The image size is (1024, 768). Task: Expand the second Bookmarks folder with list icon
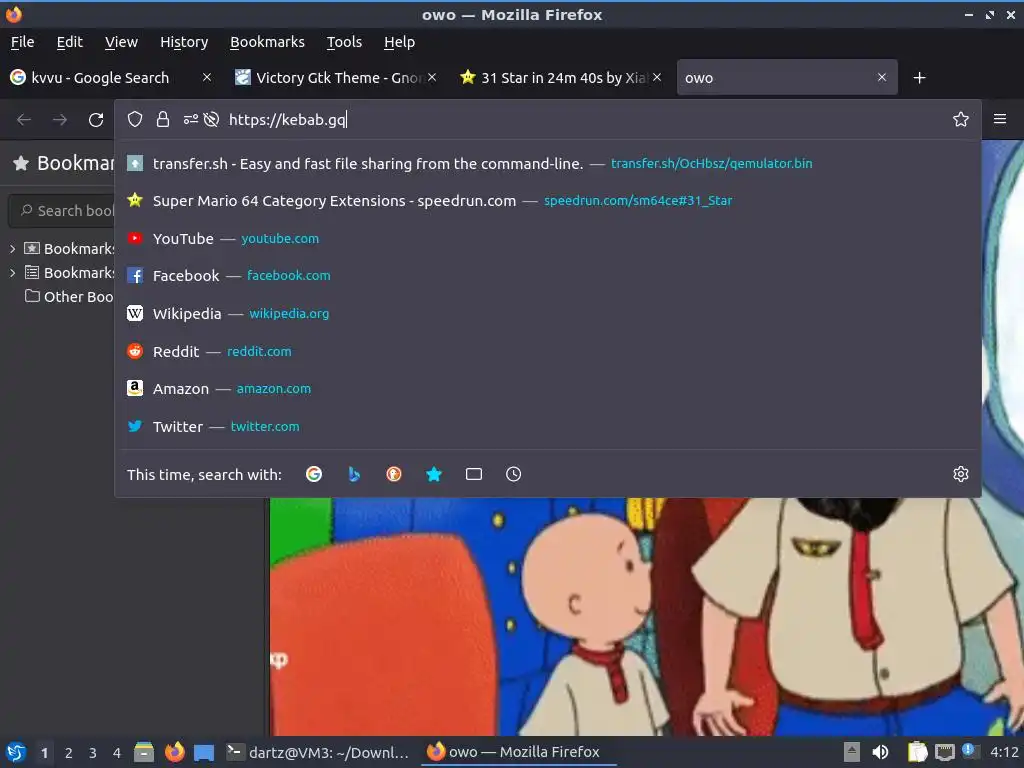pos(12,273)
